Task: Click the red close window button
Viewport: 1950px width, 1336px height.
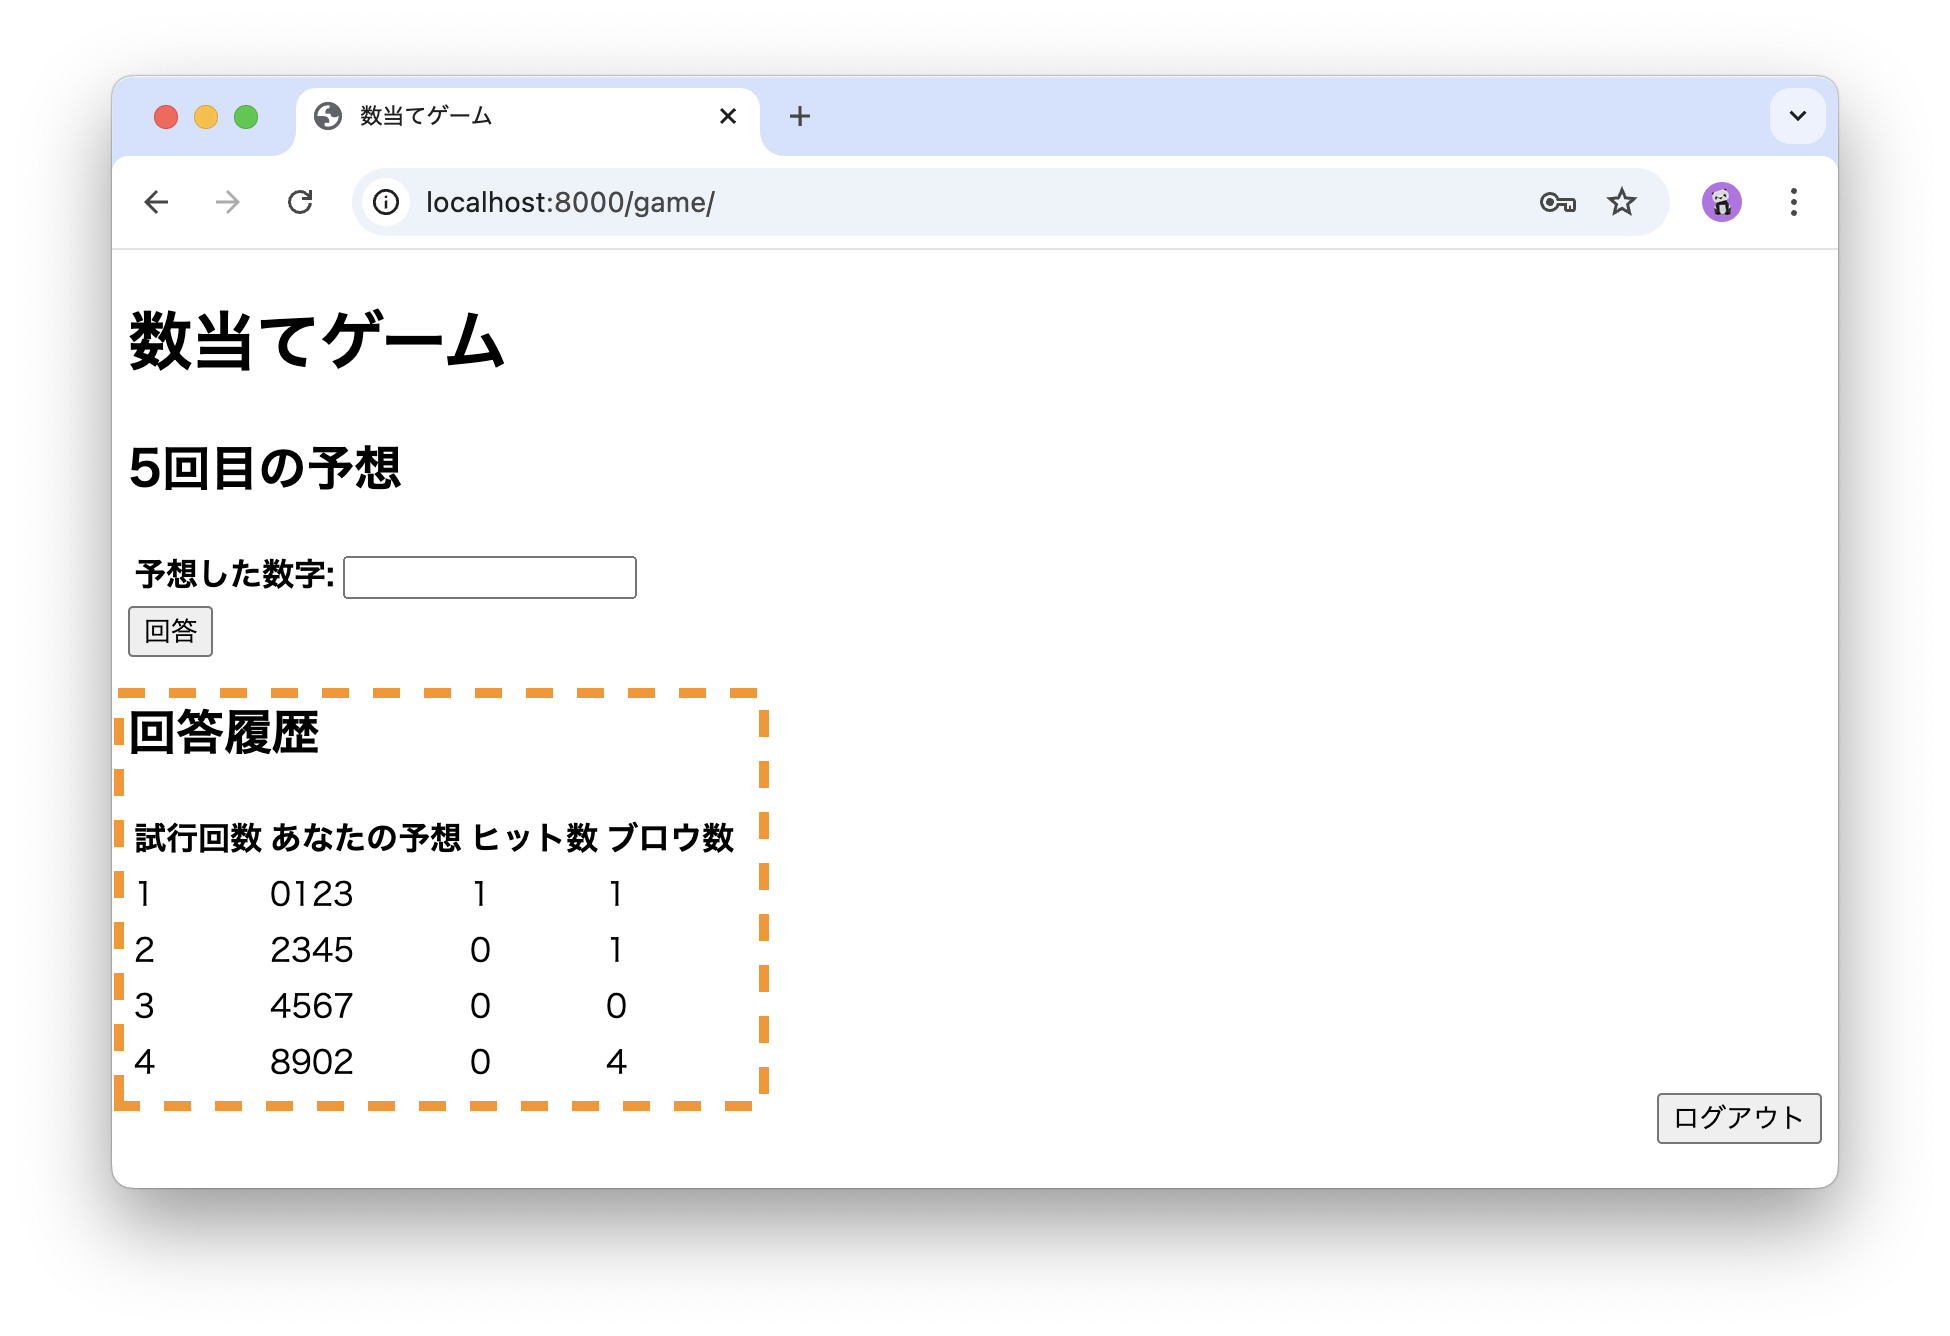Action: point(166,117)
